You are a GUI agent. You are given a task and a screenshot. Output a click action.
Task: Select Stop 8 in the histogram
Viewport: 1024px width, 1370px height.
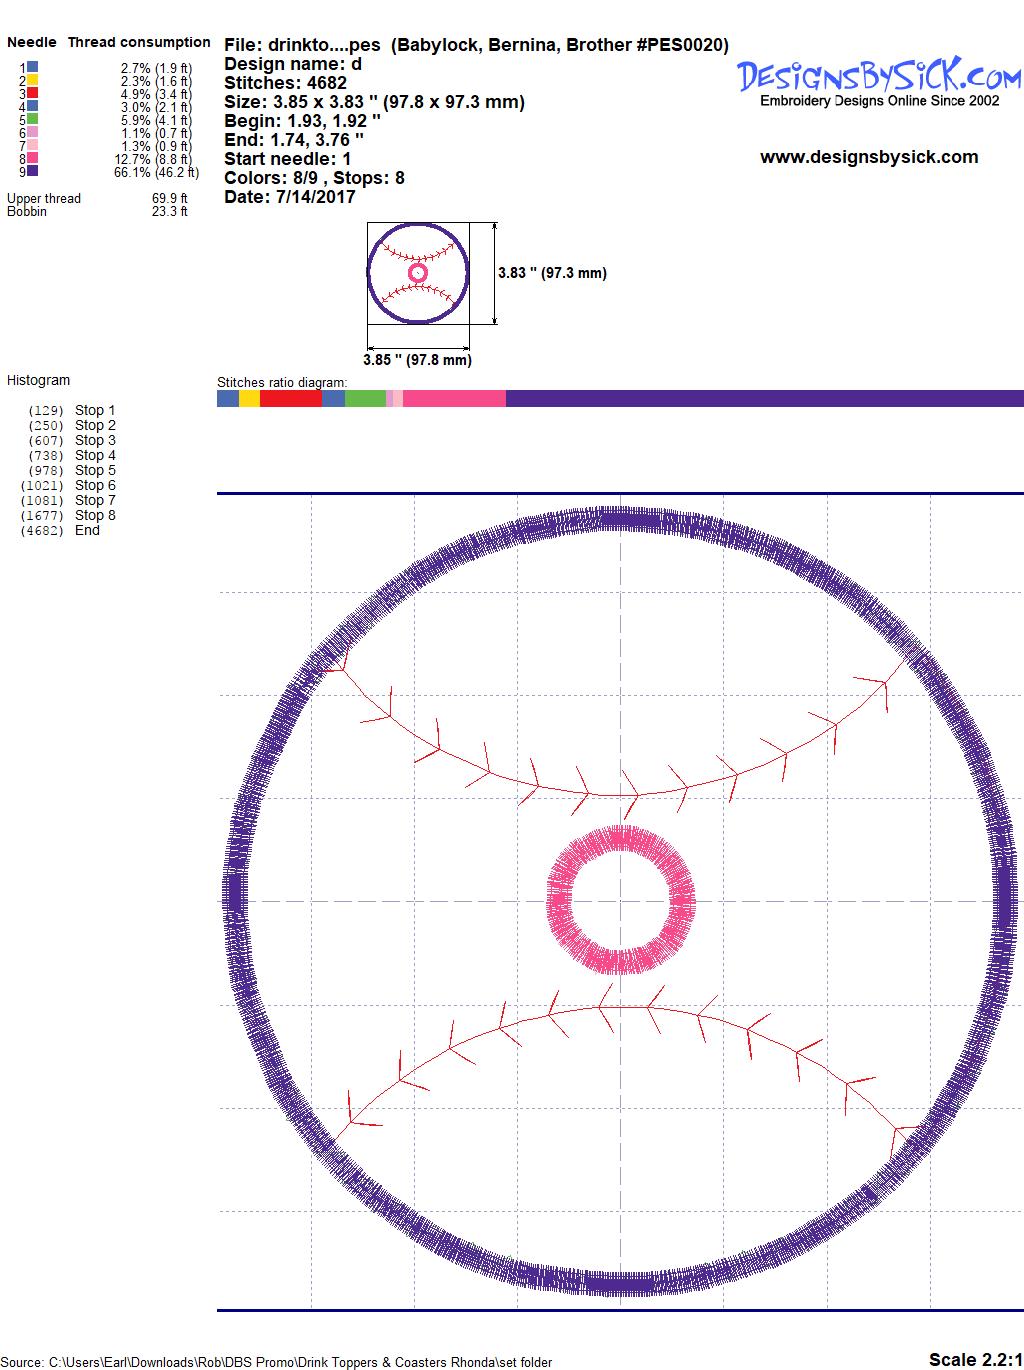95,515
